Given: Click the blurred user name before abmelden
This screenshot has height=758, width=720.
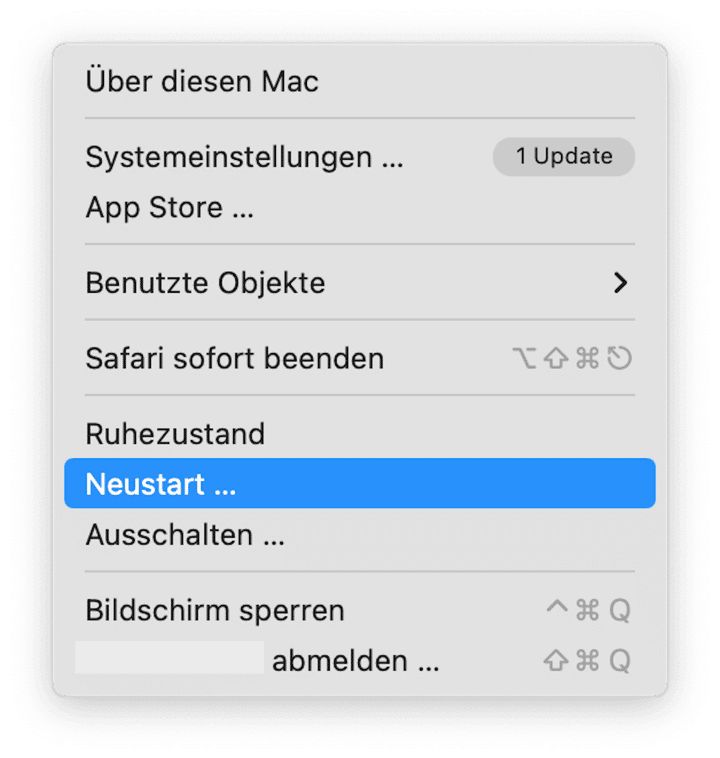Looking at the screenshot, I should pyautogui.click(x=170, y=657).
